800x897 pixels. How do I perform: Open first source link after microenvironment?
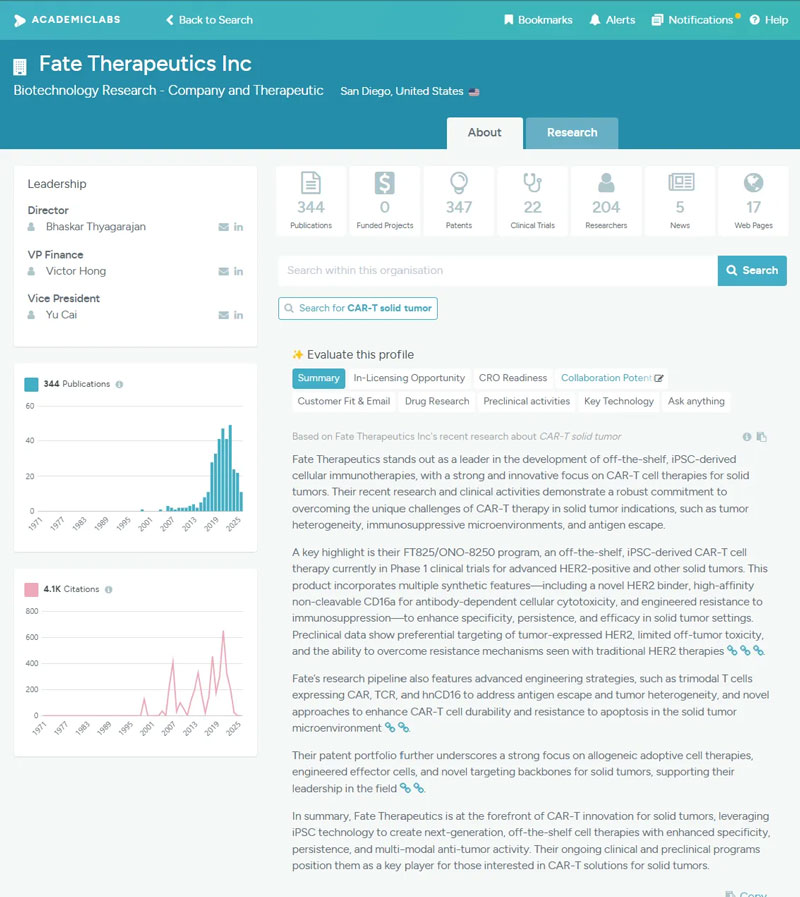coord(390,728)
